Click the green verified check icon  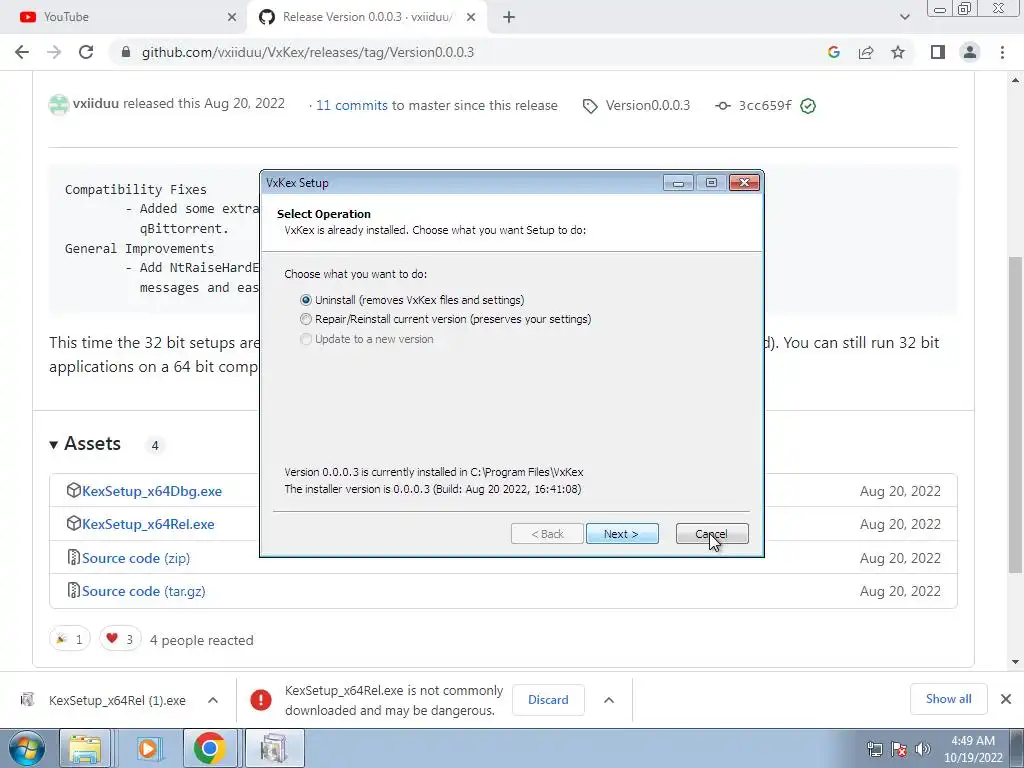tap(808, 106)
